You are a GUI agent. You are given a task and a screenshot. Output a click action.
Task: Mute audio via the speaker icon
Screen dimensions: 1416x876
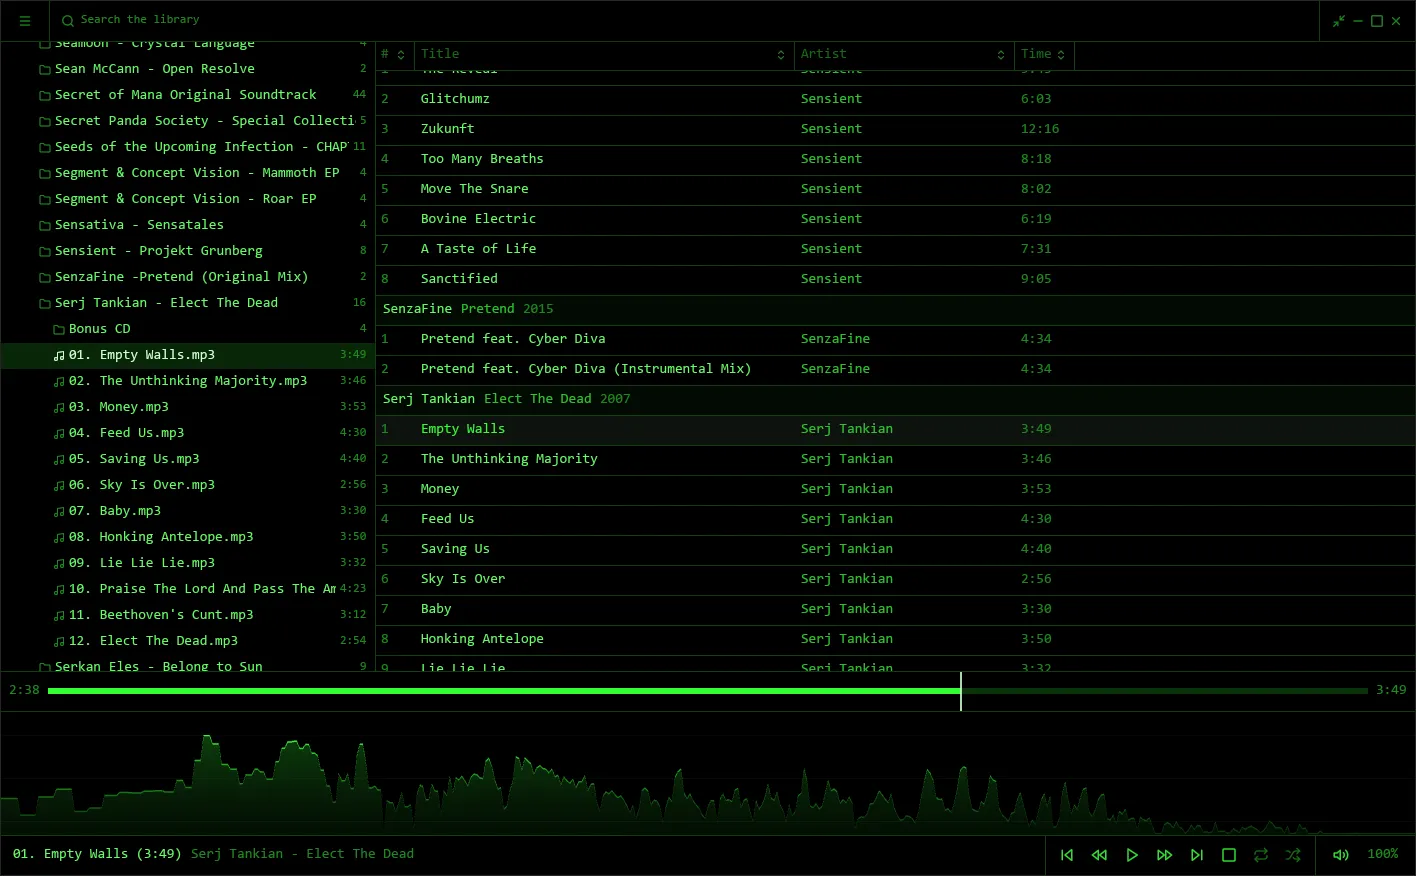[1341, 855]
